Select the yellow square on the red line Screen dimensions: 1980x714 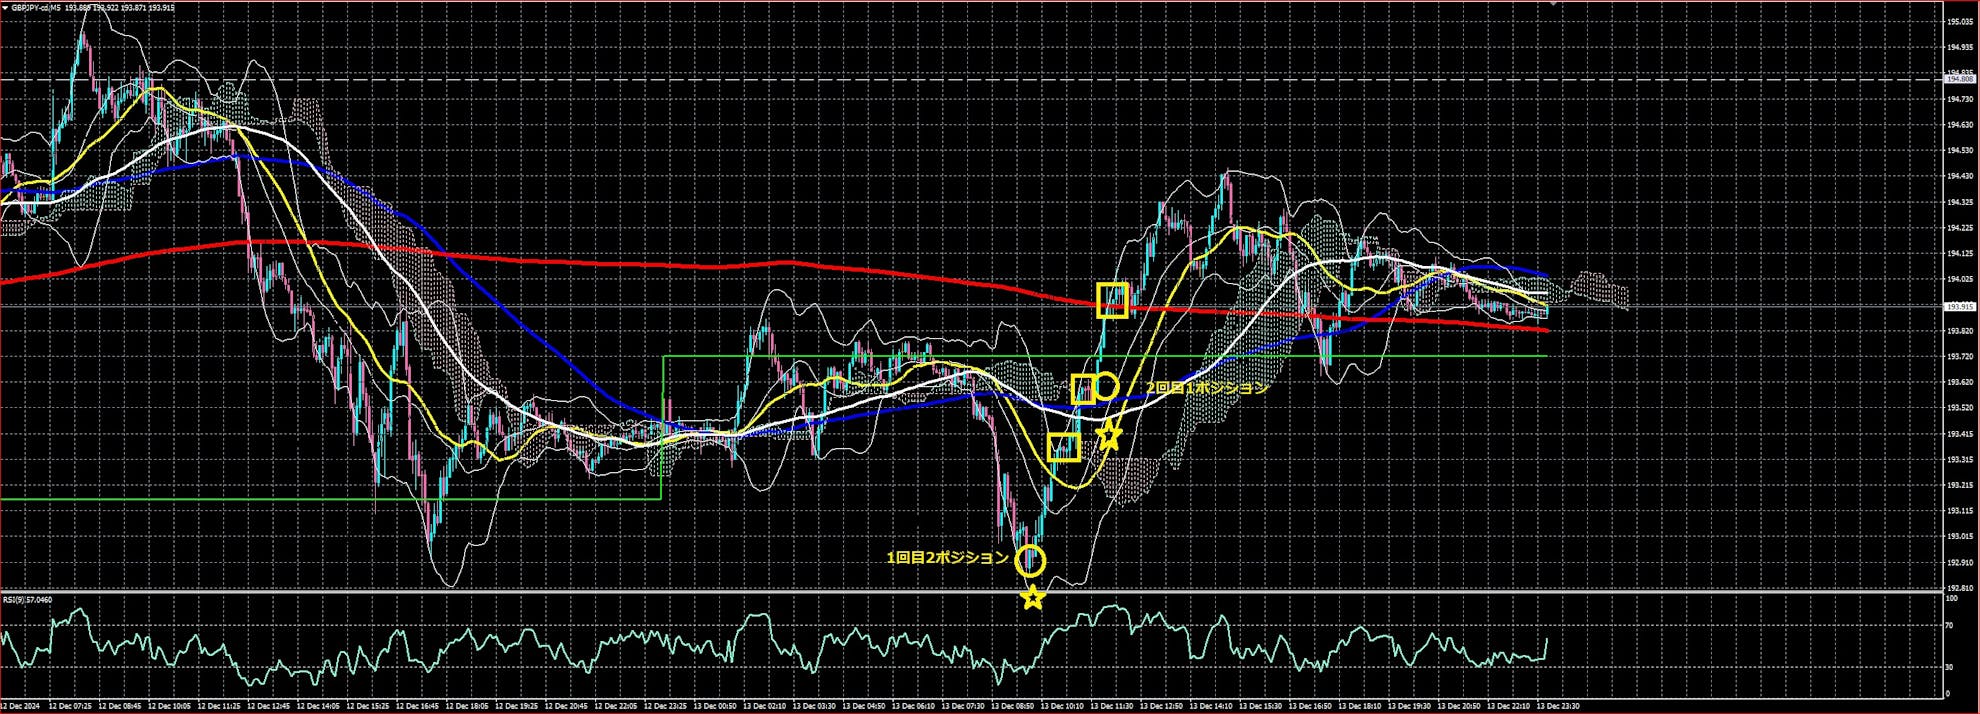[x=1112, y=300]
